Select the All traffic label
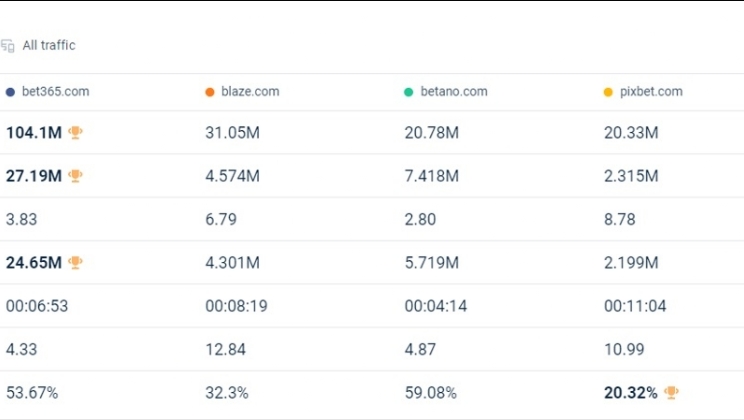The width and height of the screenshot is (744, 420). 49,45
